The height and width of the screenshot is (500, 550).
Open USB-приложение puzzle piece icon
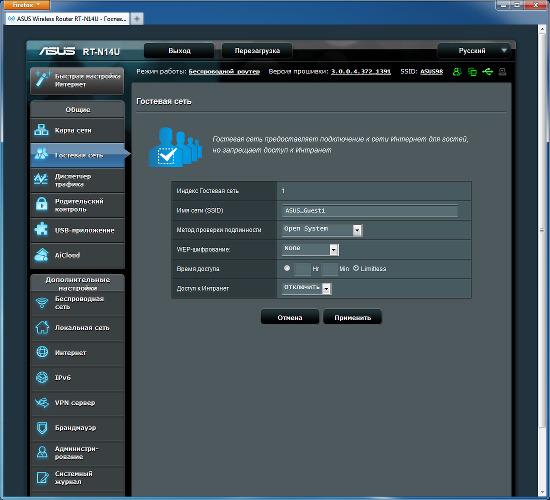click(41, 229)
